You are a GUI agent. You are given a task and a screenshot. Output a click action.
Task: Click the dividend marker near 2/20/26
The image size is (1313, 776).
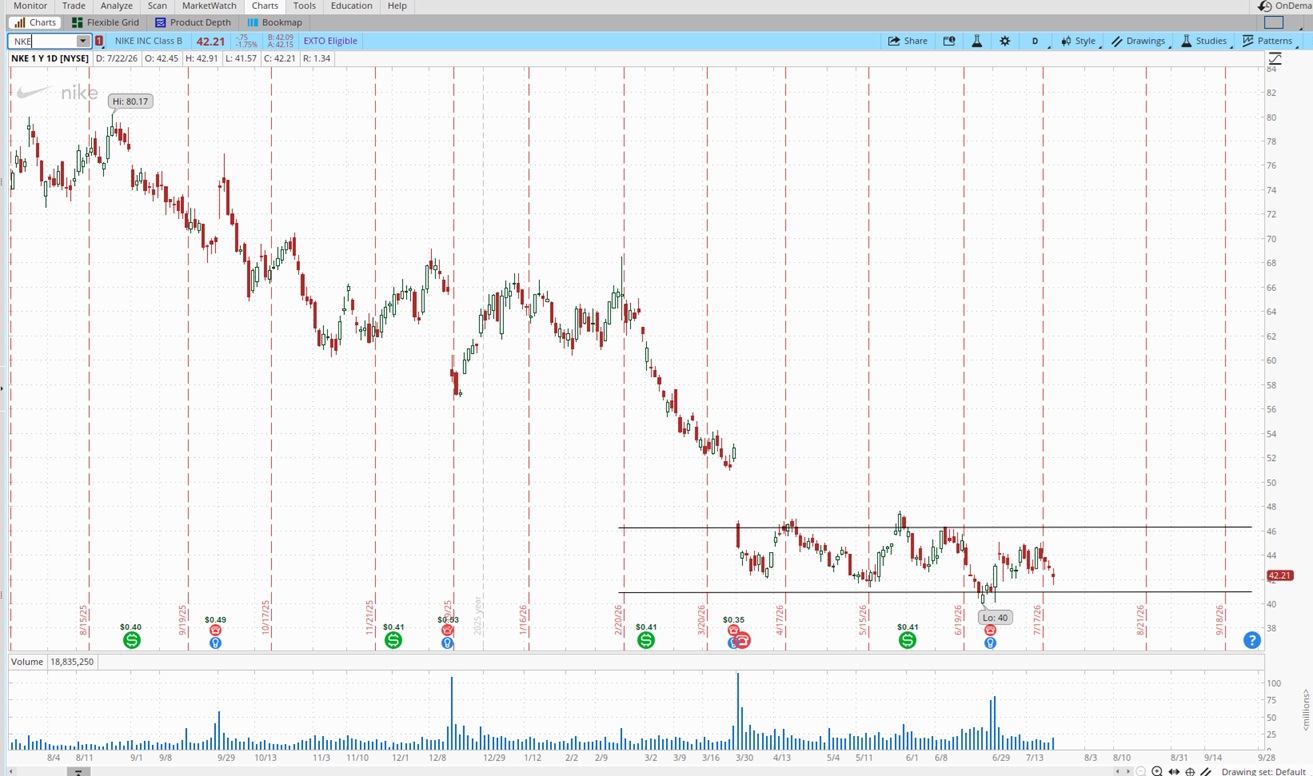coord(646,640)
